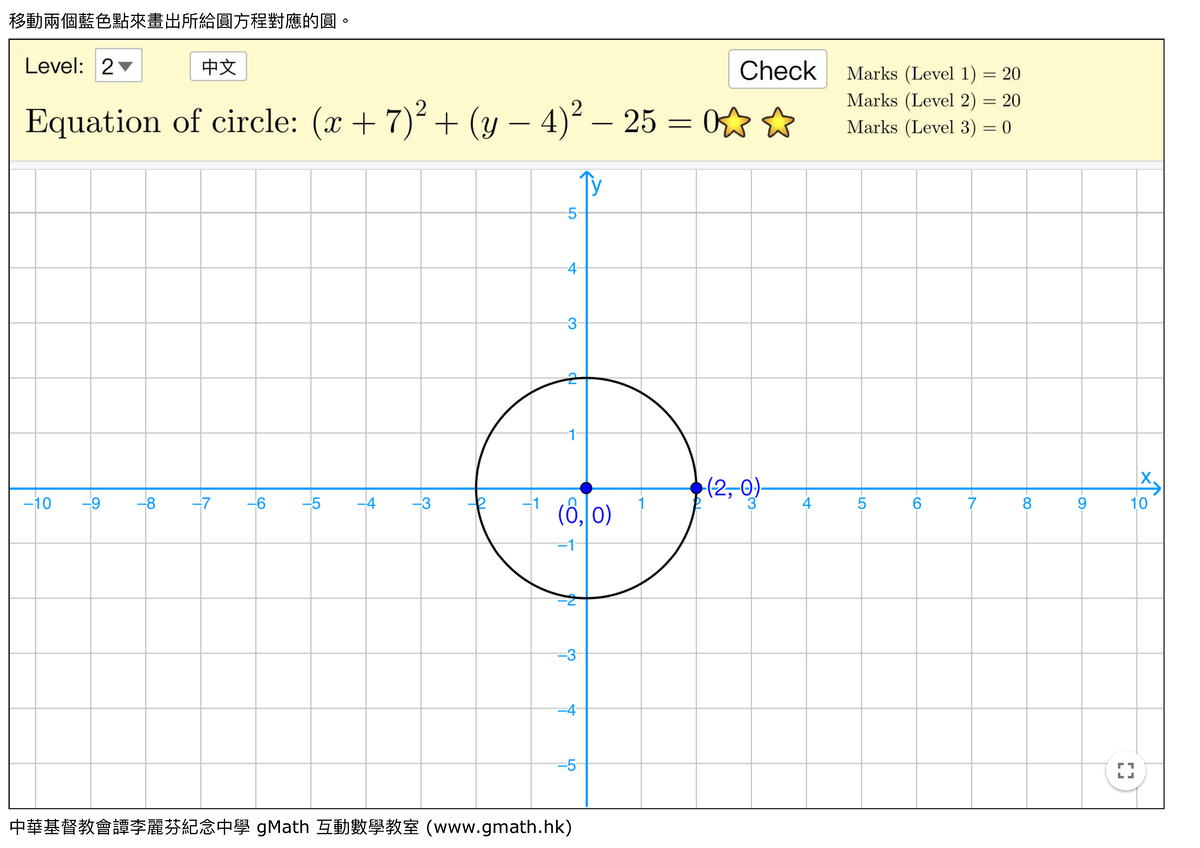The width and height of the screenshot is (1200, 848).
Task: Click the x-axis label 10
Action: tap(1139, 503)
